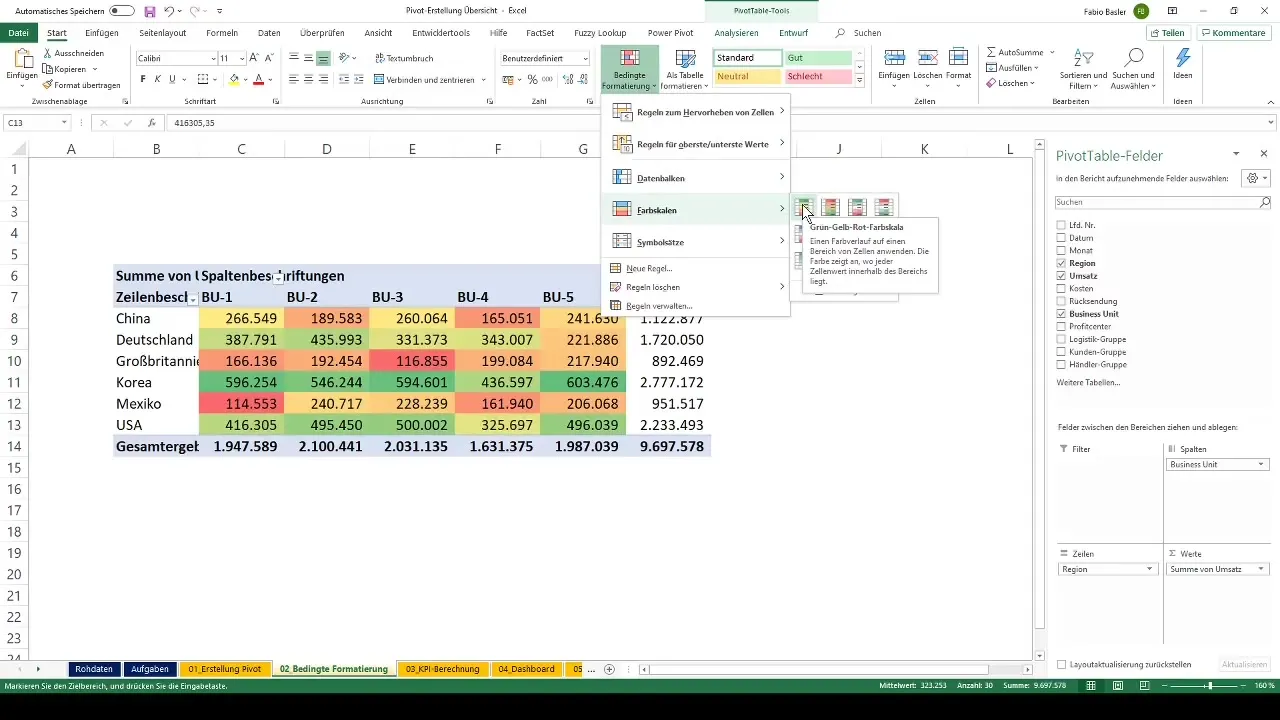Click Textumbruch wrap text
Image resolution: width=1280 pixels, height=720 pixels.
404,58
